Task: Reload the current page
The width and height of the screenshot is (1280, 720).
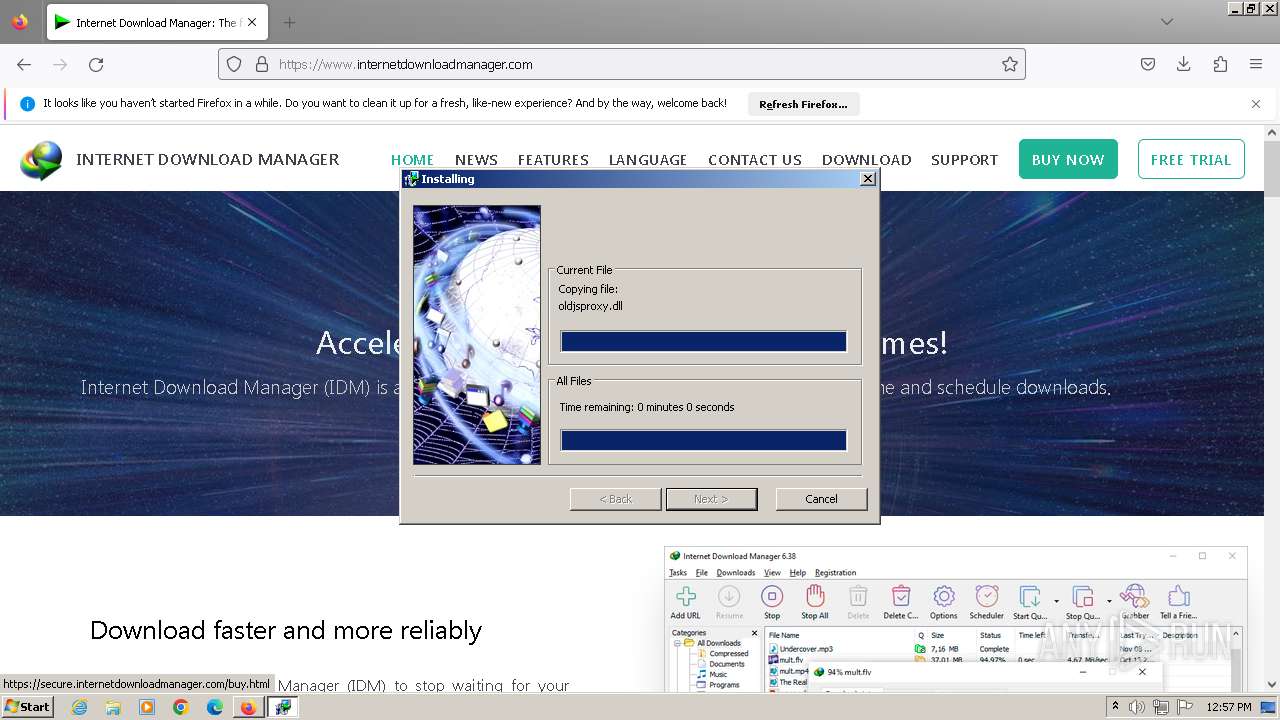Action: pyautogui.click(x=96, y=64)
